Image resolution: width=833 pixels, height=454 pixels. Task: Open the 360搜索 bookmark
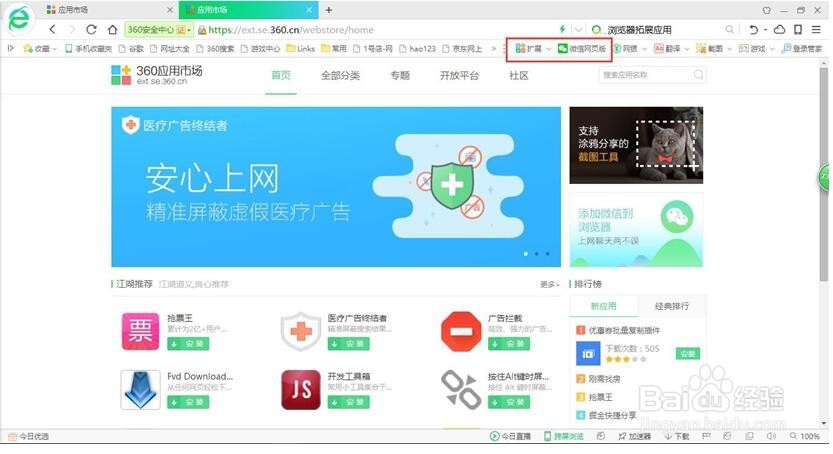click(215, 48)
